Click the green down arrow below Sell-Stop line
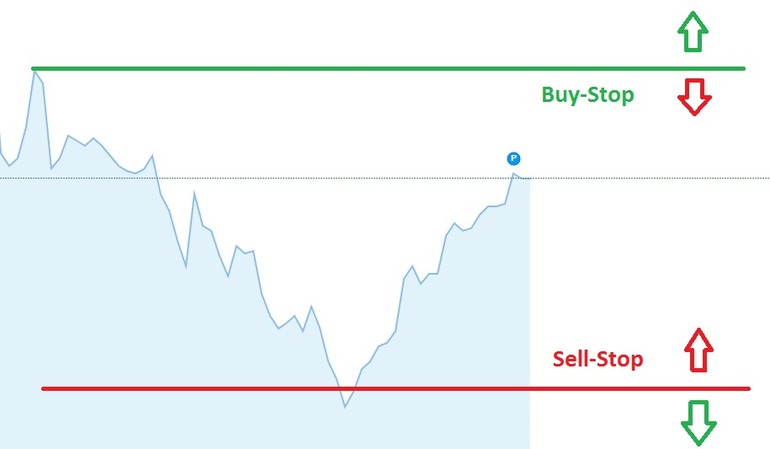Viewport: 770px width, 449px height. pos(698,422)
